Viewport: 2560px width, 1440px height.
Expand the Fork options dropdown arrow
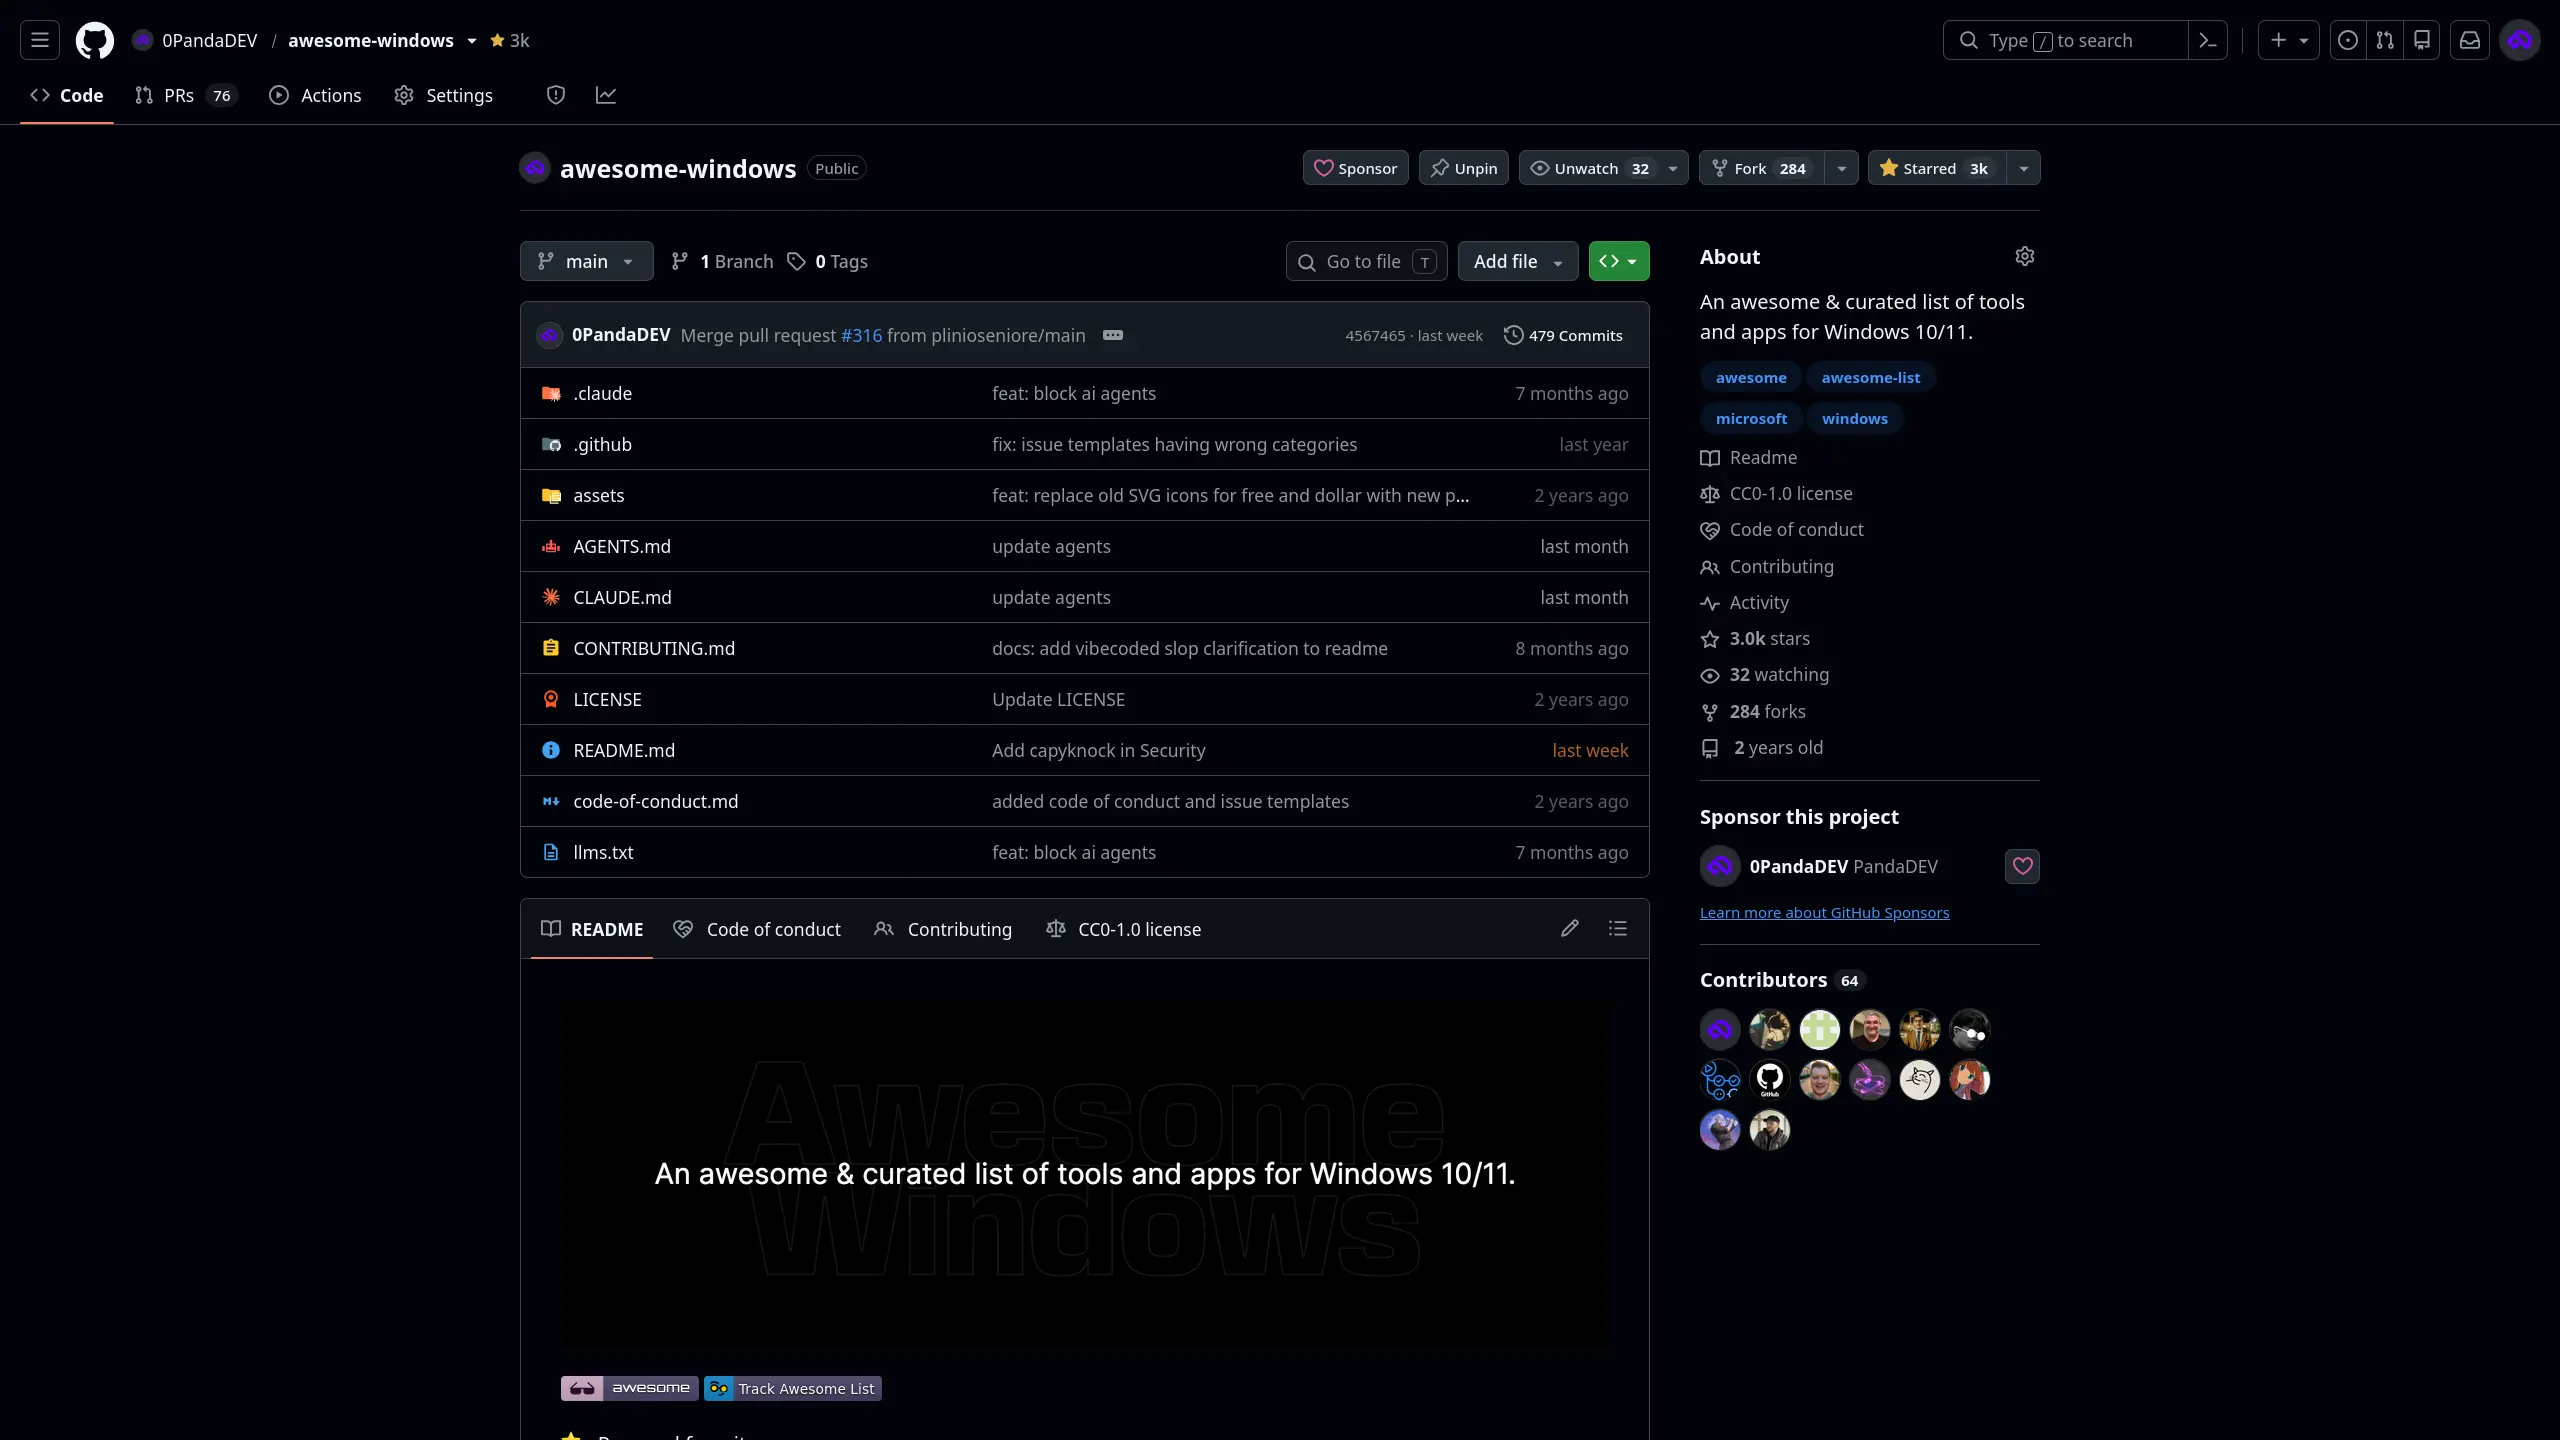click(x=1841, y=168)
